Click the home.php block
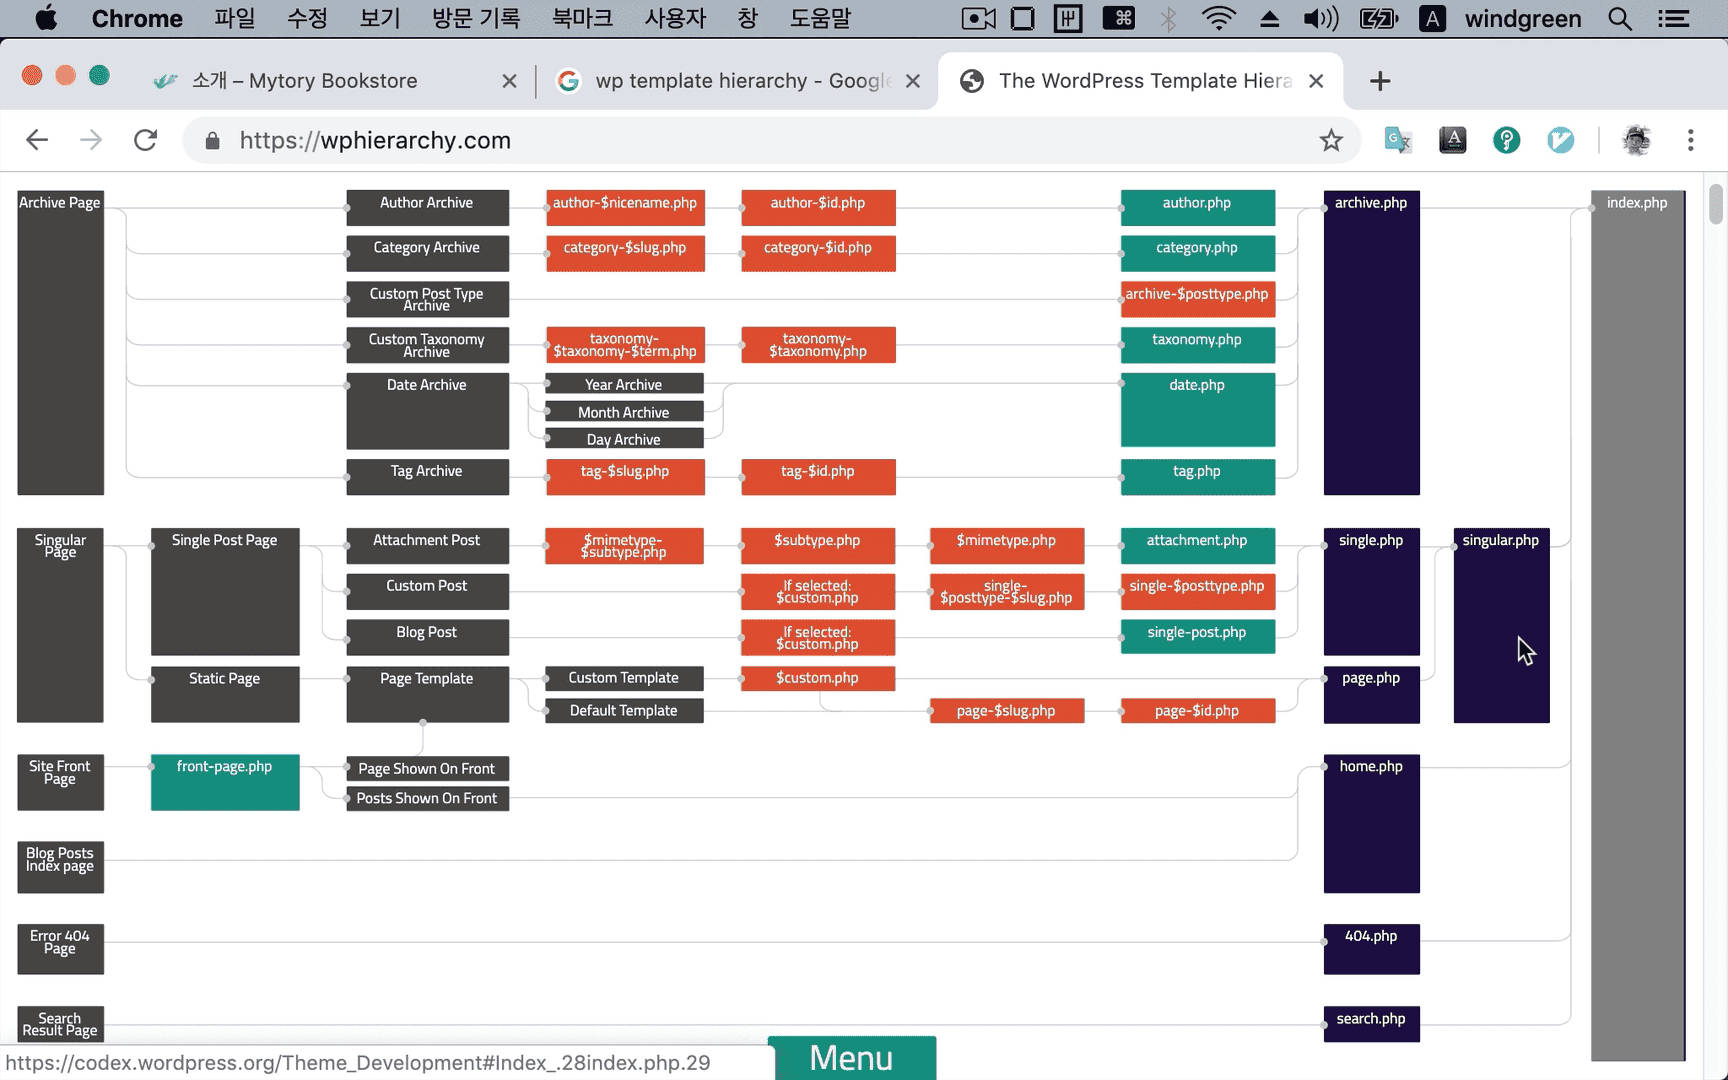This screenshot has width=1728, height=1080. point(1371,823)
